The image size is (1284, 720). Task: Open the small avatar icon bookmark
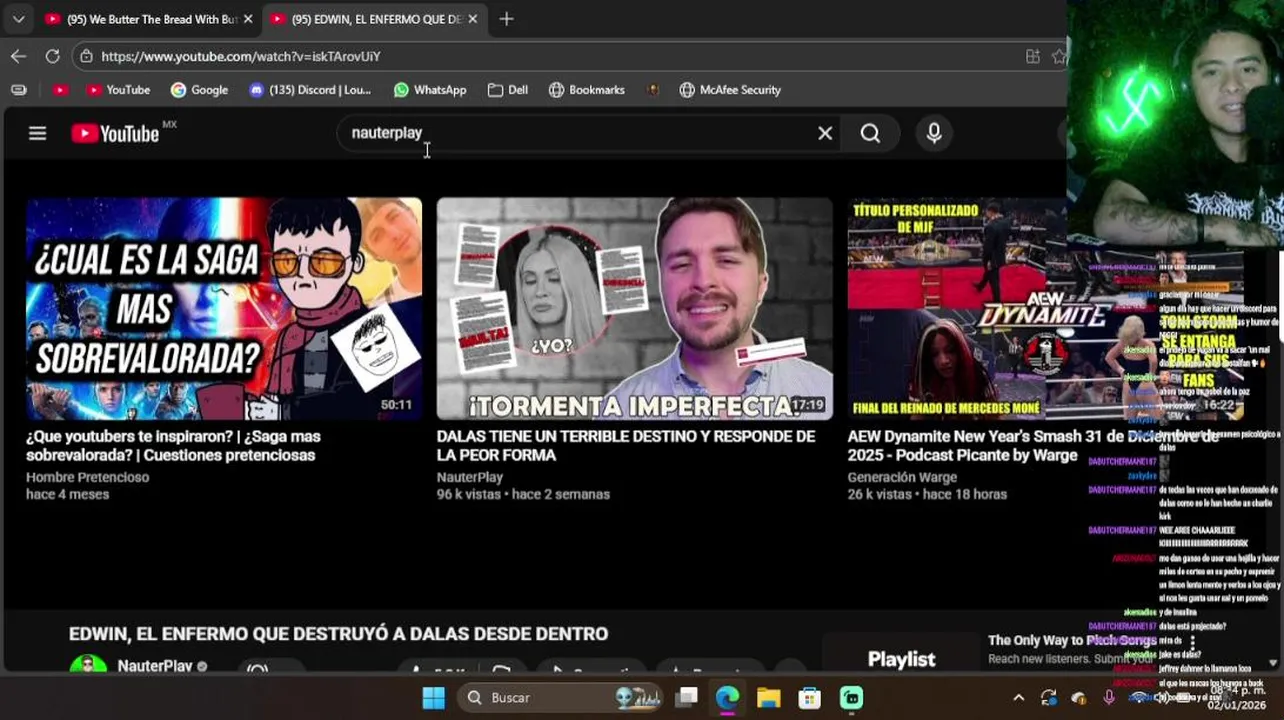click(653, 90)
